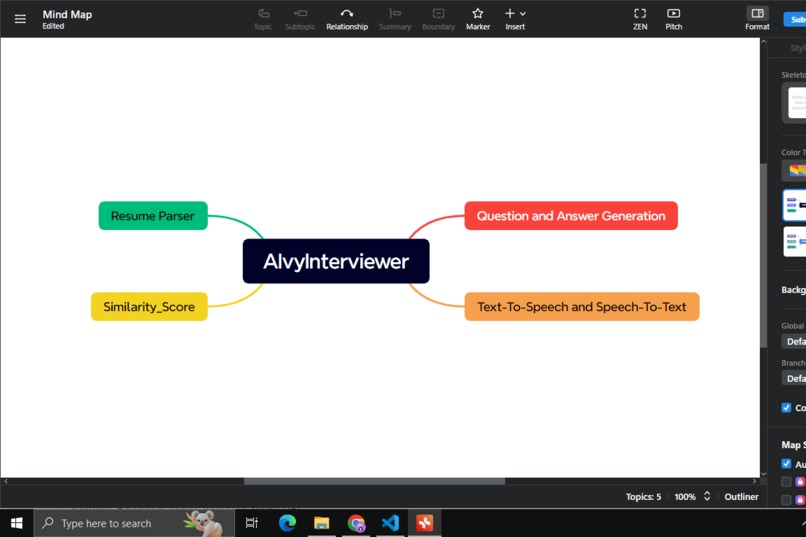The width and height of the screenshot is (806, 537).
Task: Toggle the Format side panel
Action: [x=757, y=19]
